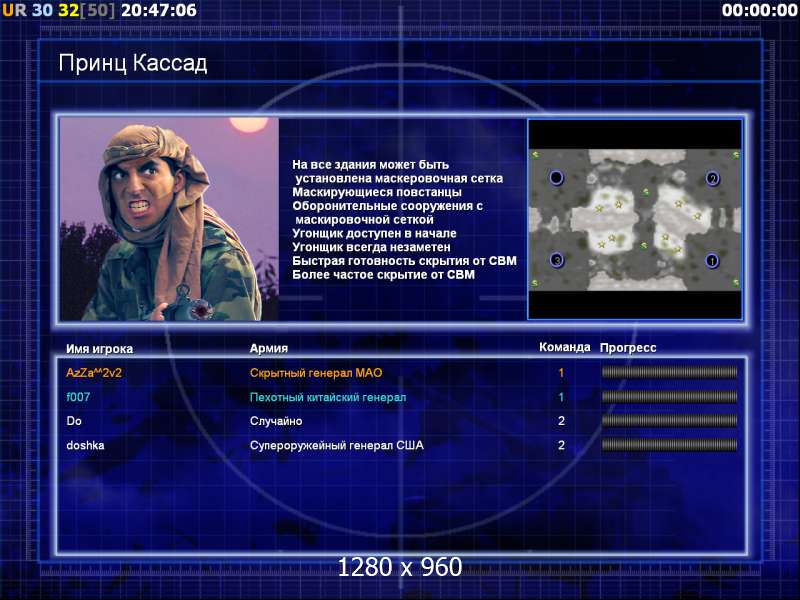Click army text 'Супероружейный генерал США'
This screenshot has height=600, width=800.
point(337,445)
